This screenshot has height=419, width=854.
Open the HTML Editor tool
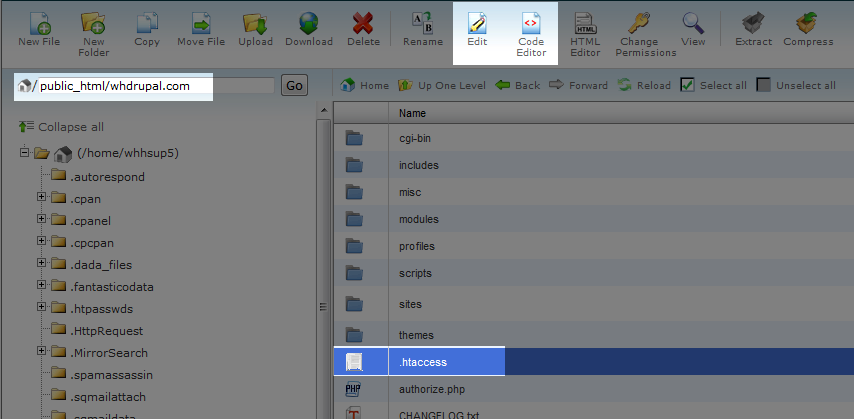tap(585, 22)
